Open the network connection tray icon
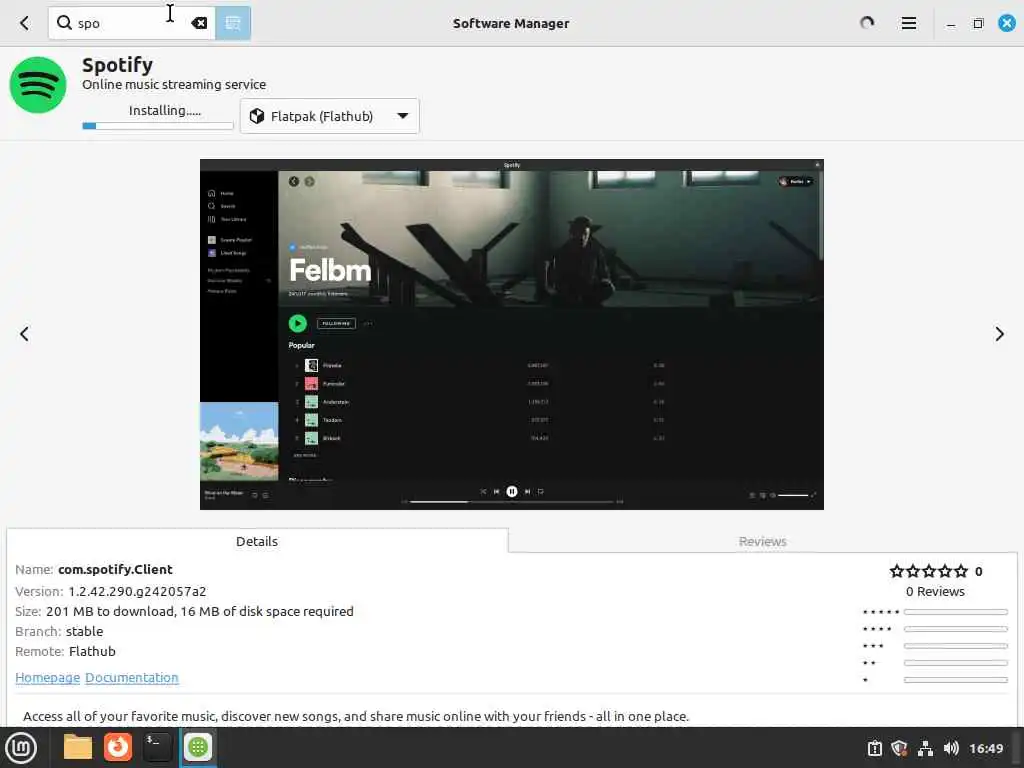This screenshot has width=1024, height=768. [925, 748]
